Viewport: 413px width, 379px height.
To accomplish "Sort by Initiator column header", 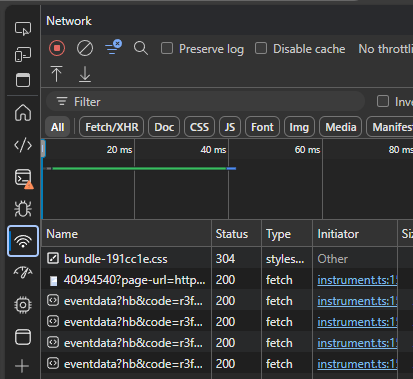I will tap(355, 234).
